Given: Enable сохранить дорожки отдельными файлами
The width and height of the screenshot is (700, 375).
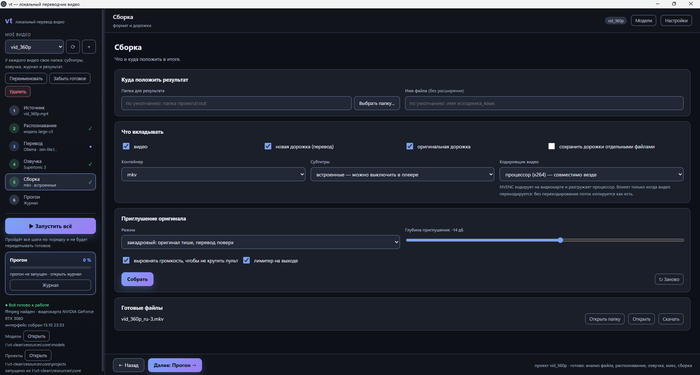Looking at the screenshot, I should (x=551, y=146).
